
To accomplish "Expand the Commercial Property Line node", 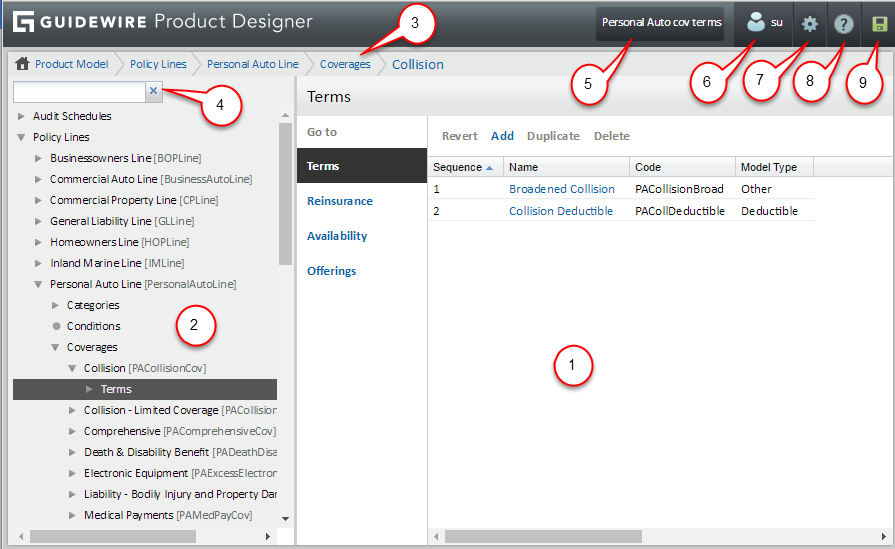I will pos(38,200).
